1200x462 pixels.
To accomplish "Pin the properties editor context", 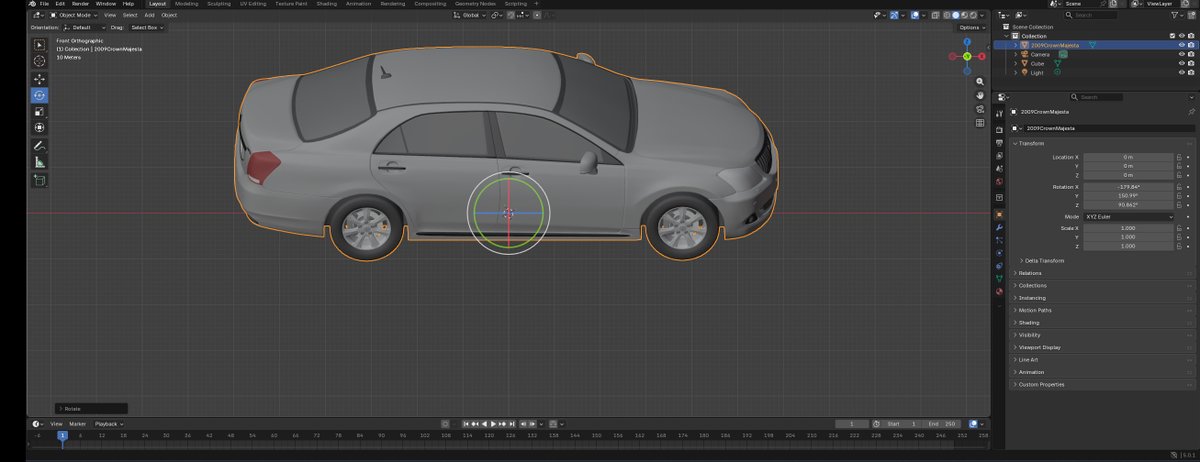I will [x=1191, y=112].
